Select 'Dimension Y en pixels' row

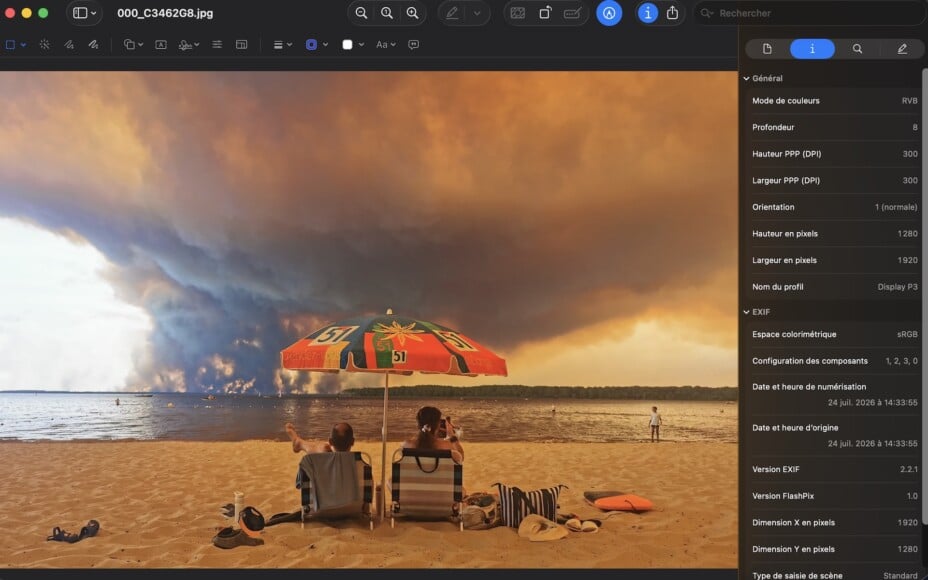click(834, 549)
